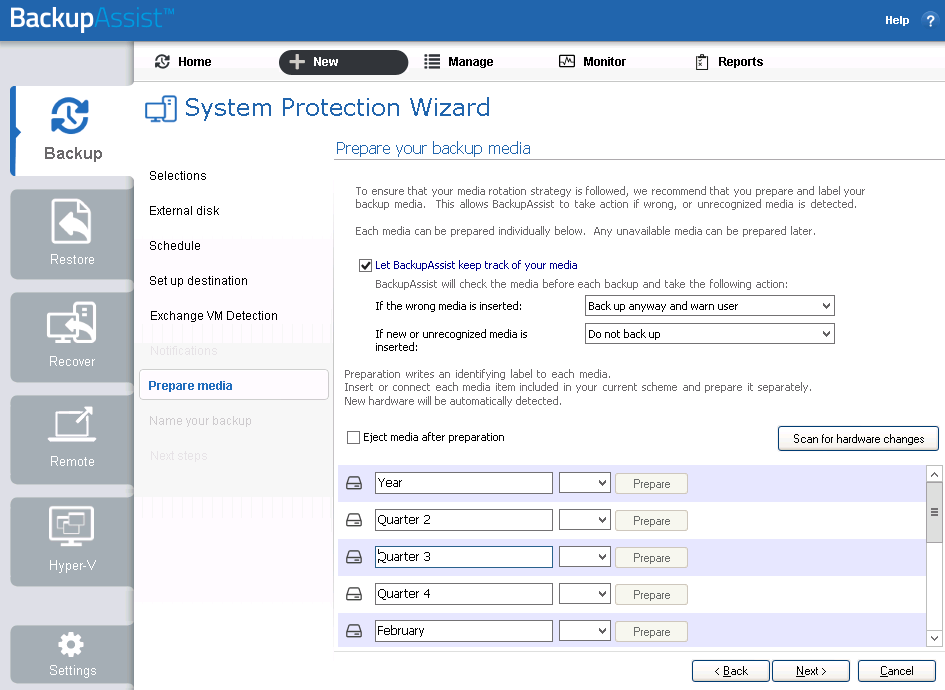Open the Settings gear icon
This screenshot has height=690, width=945.
tap(71, 645)
